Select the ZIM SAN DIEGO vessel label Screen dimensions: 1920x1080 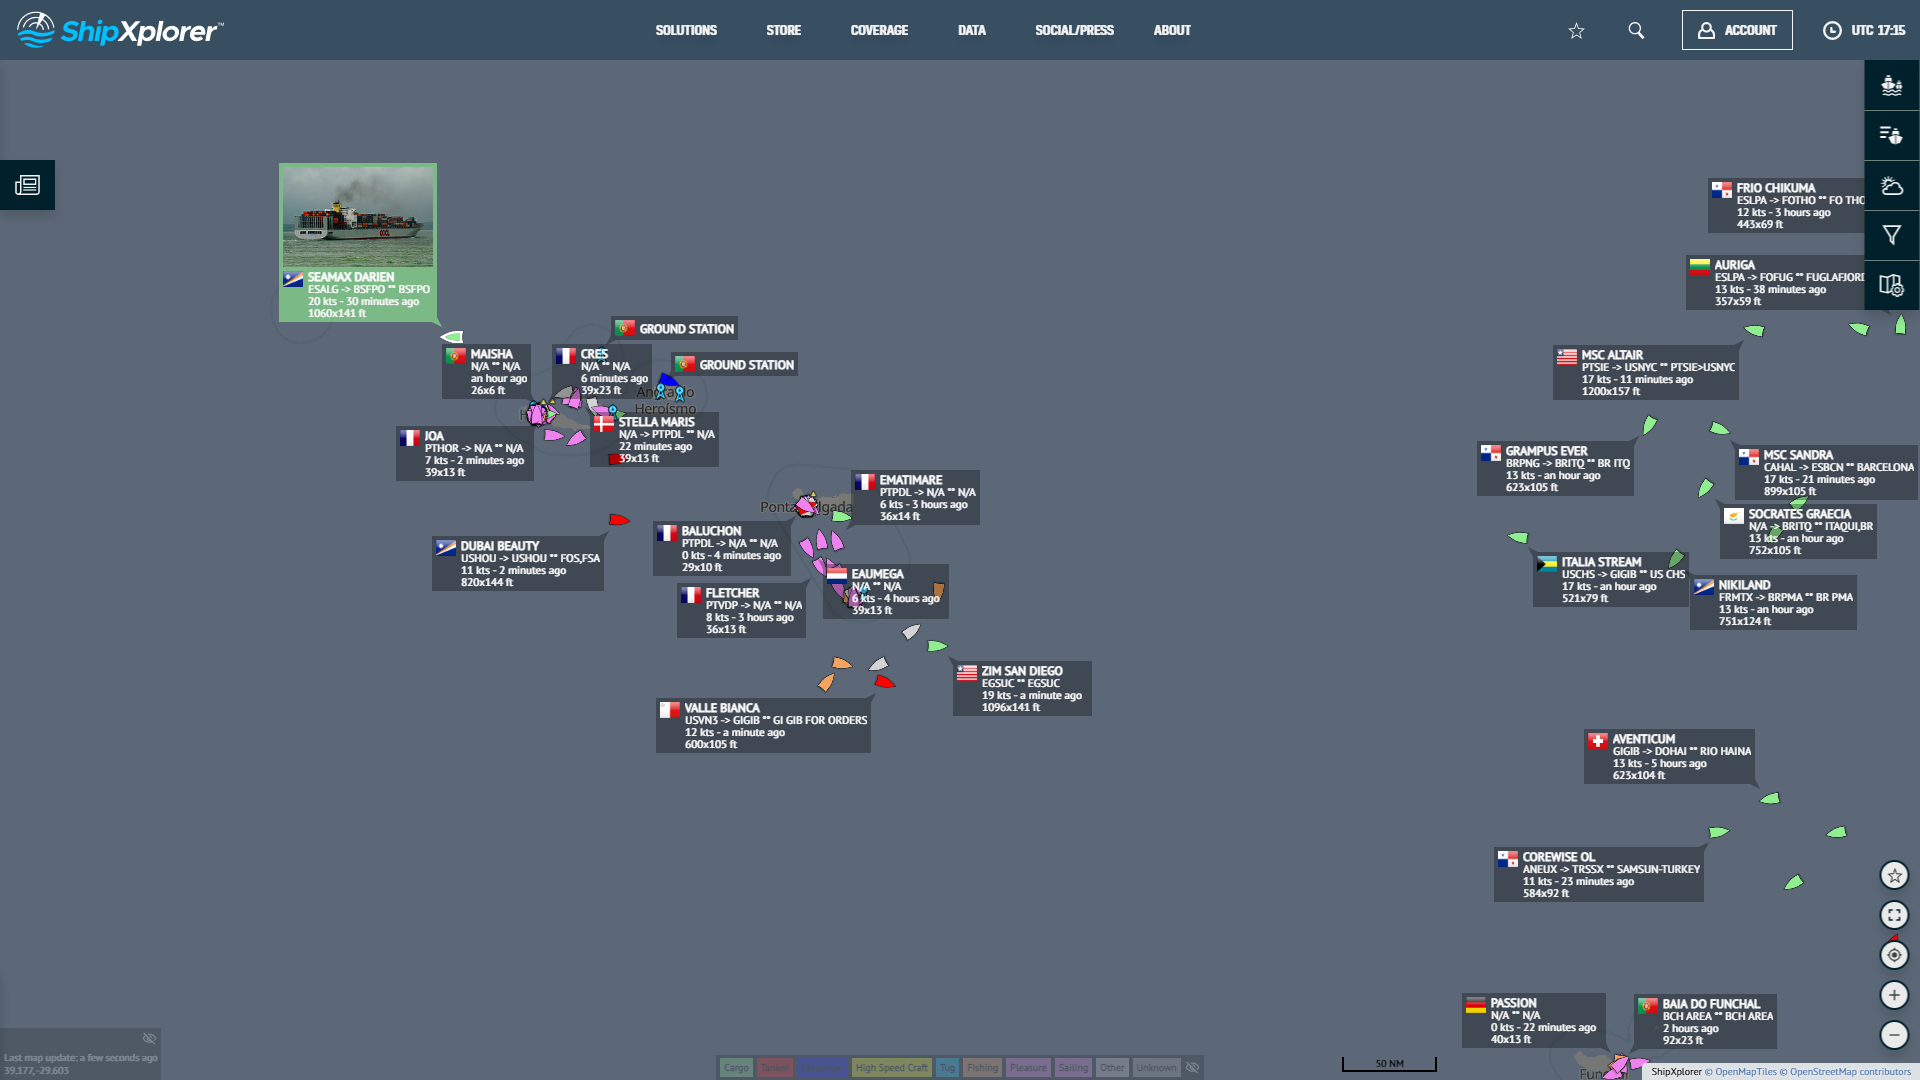point(1022,689)
